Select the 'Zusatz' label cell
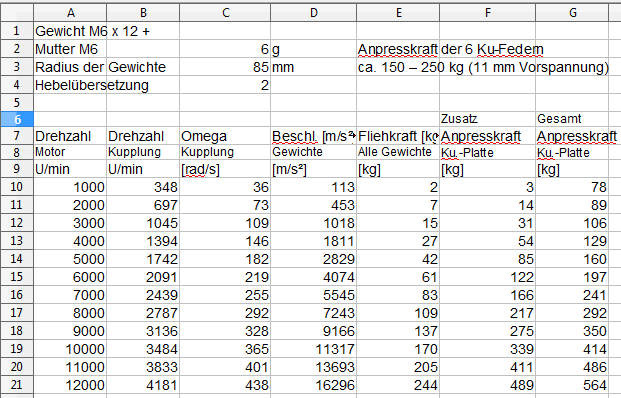621x398 pixels. (x=488, y=119)
